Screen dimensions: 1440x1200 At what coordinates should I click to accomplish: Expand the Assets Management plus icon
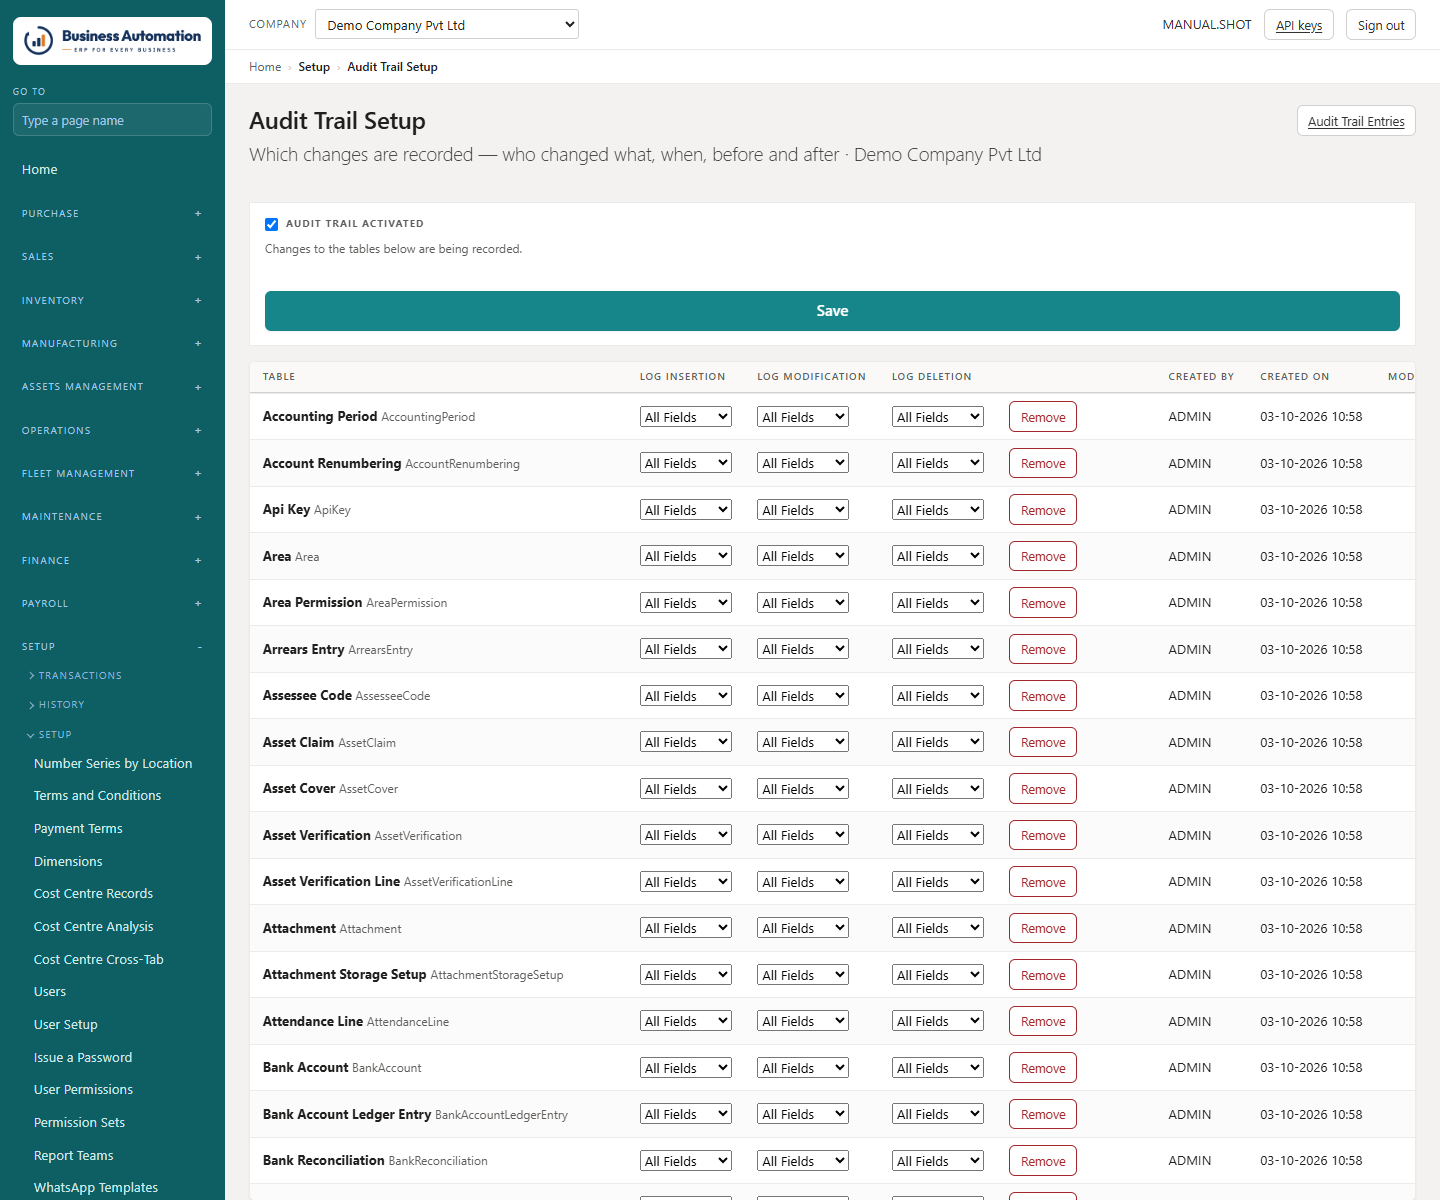[198, 387]
